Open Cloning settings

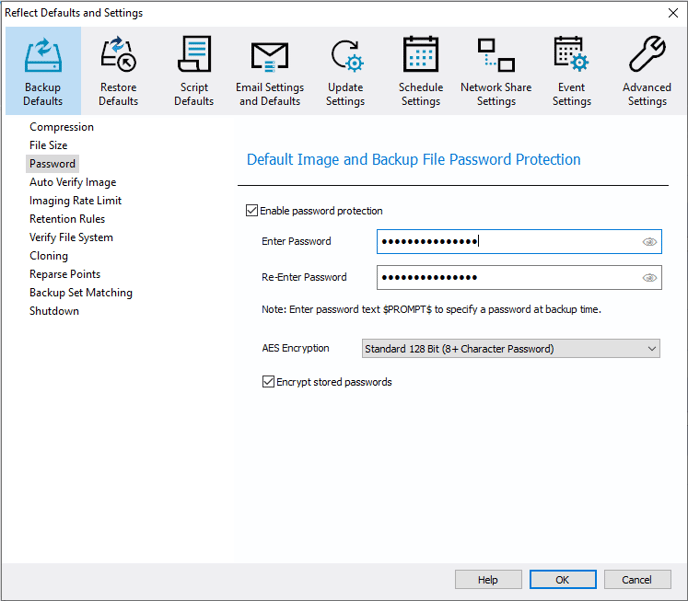pos(48,256)
